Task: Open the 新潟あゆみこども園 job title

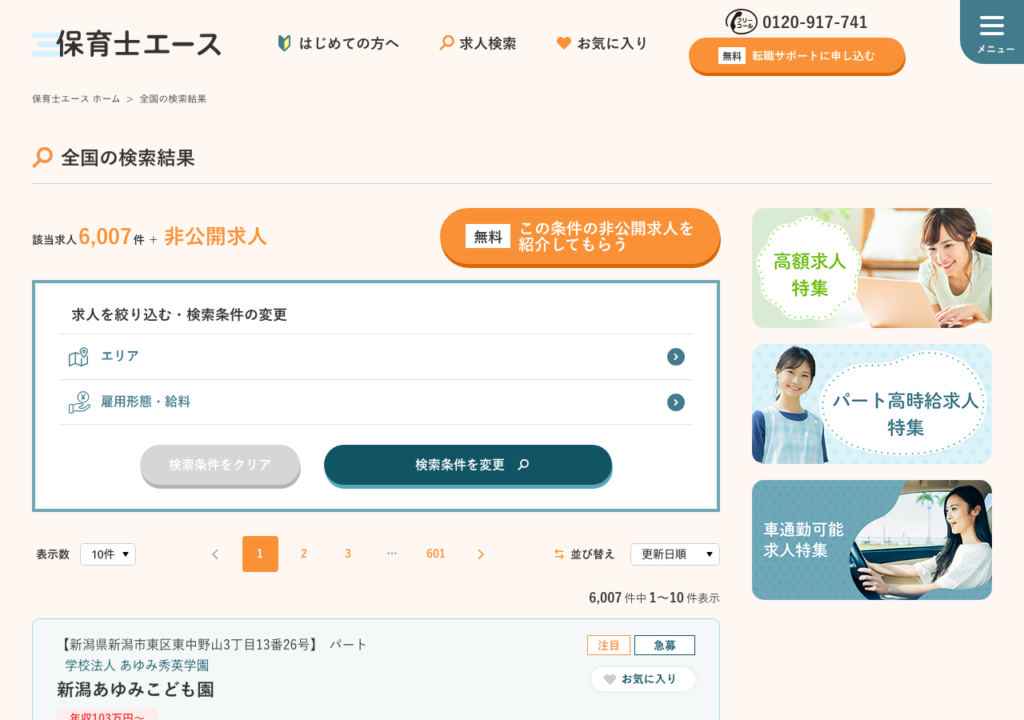Action: (135, 689)
